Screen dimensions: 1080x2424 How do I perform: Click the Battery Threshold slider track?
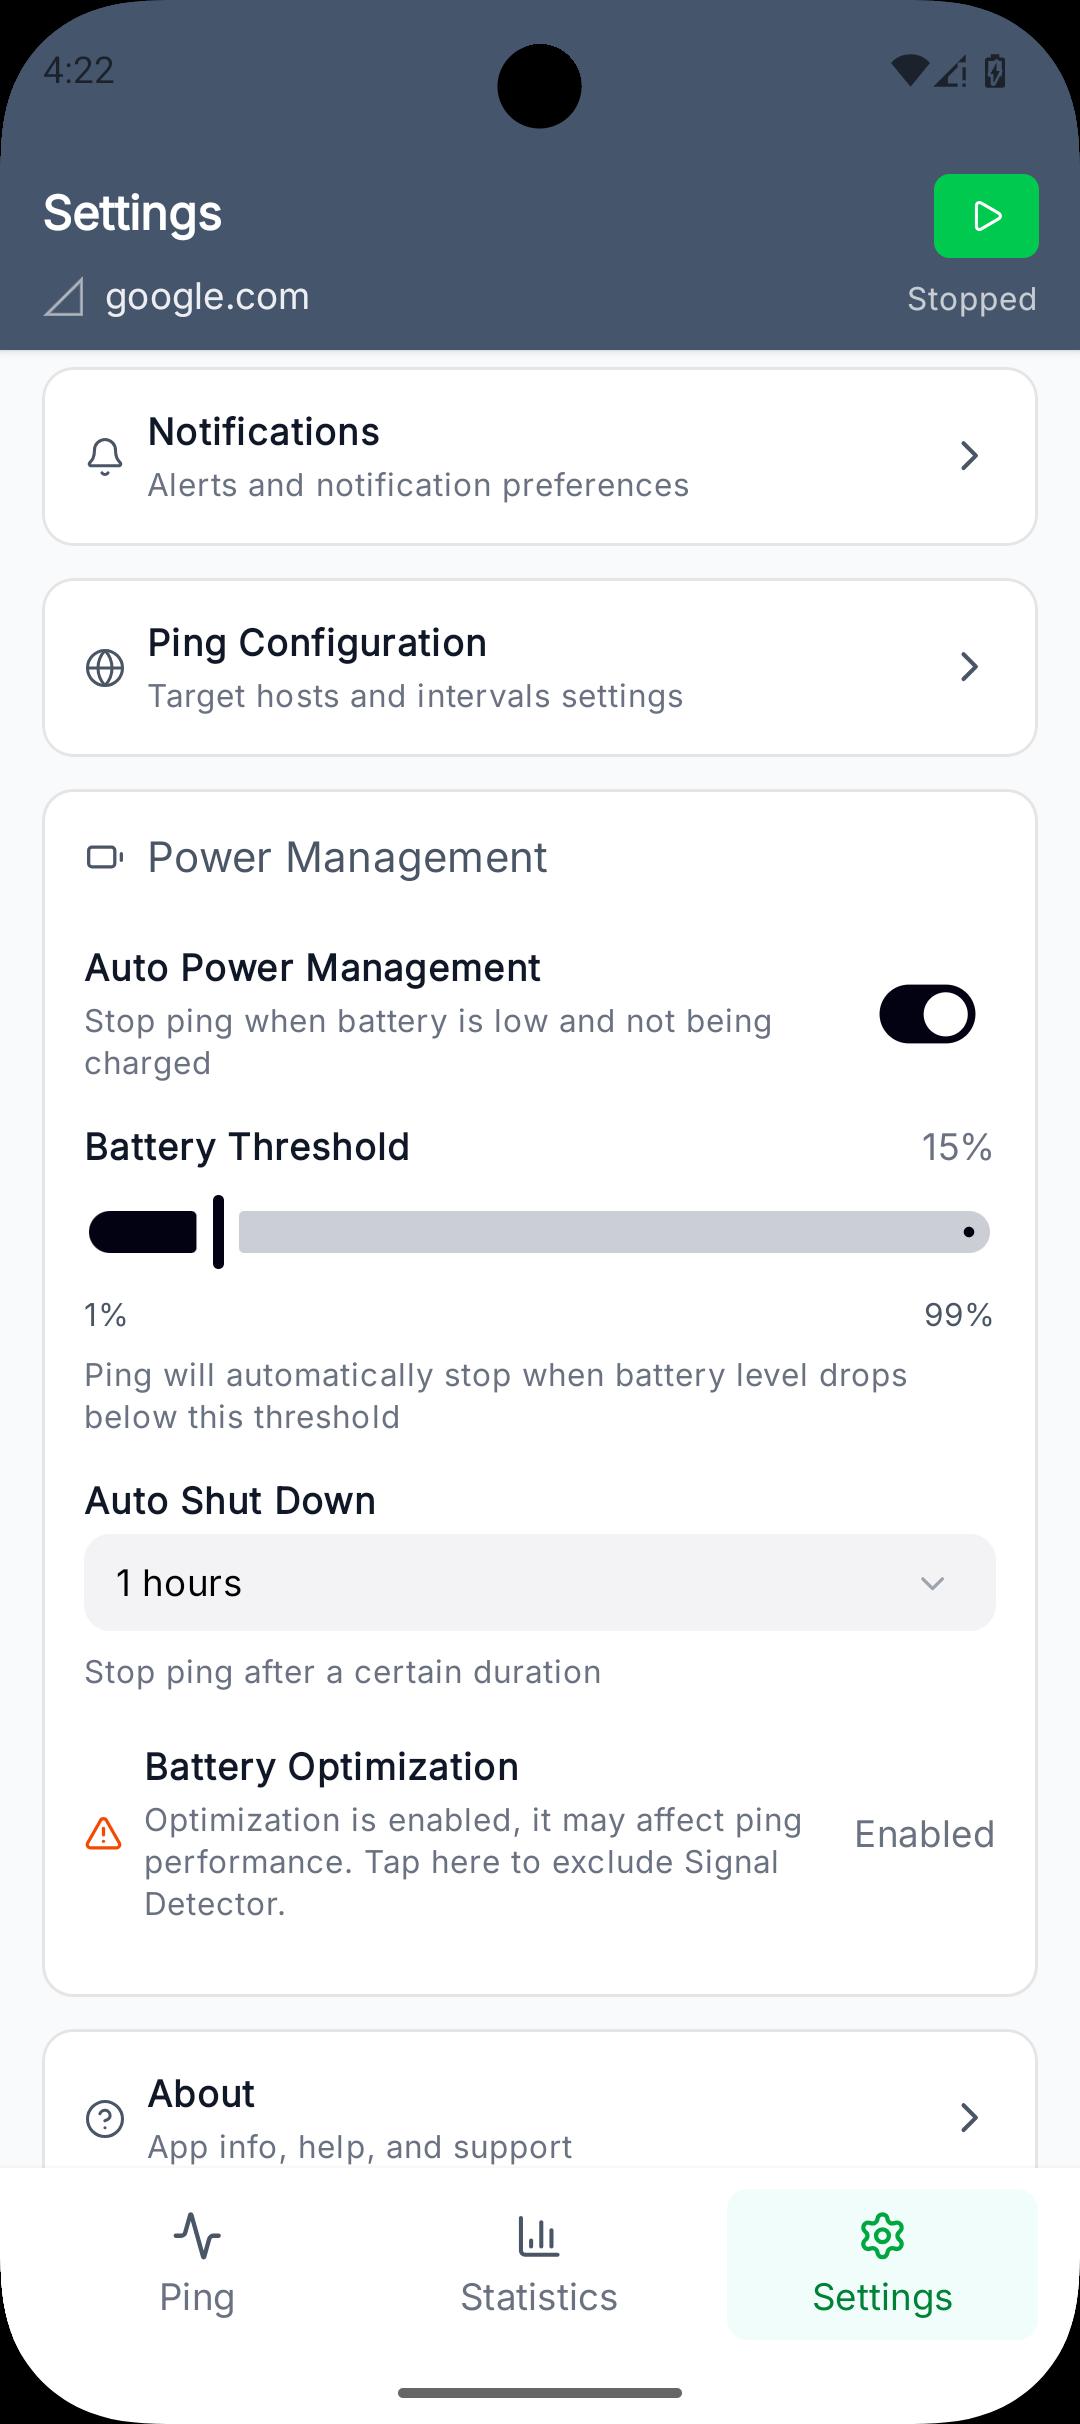coord(612,1232)
